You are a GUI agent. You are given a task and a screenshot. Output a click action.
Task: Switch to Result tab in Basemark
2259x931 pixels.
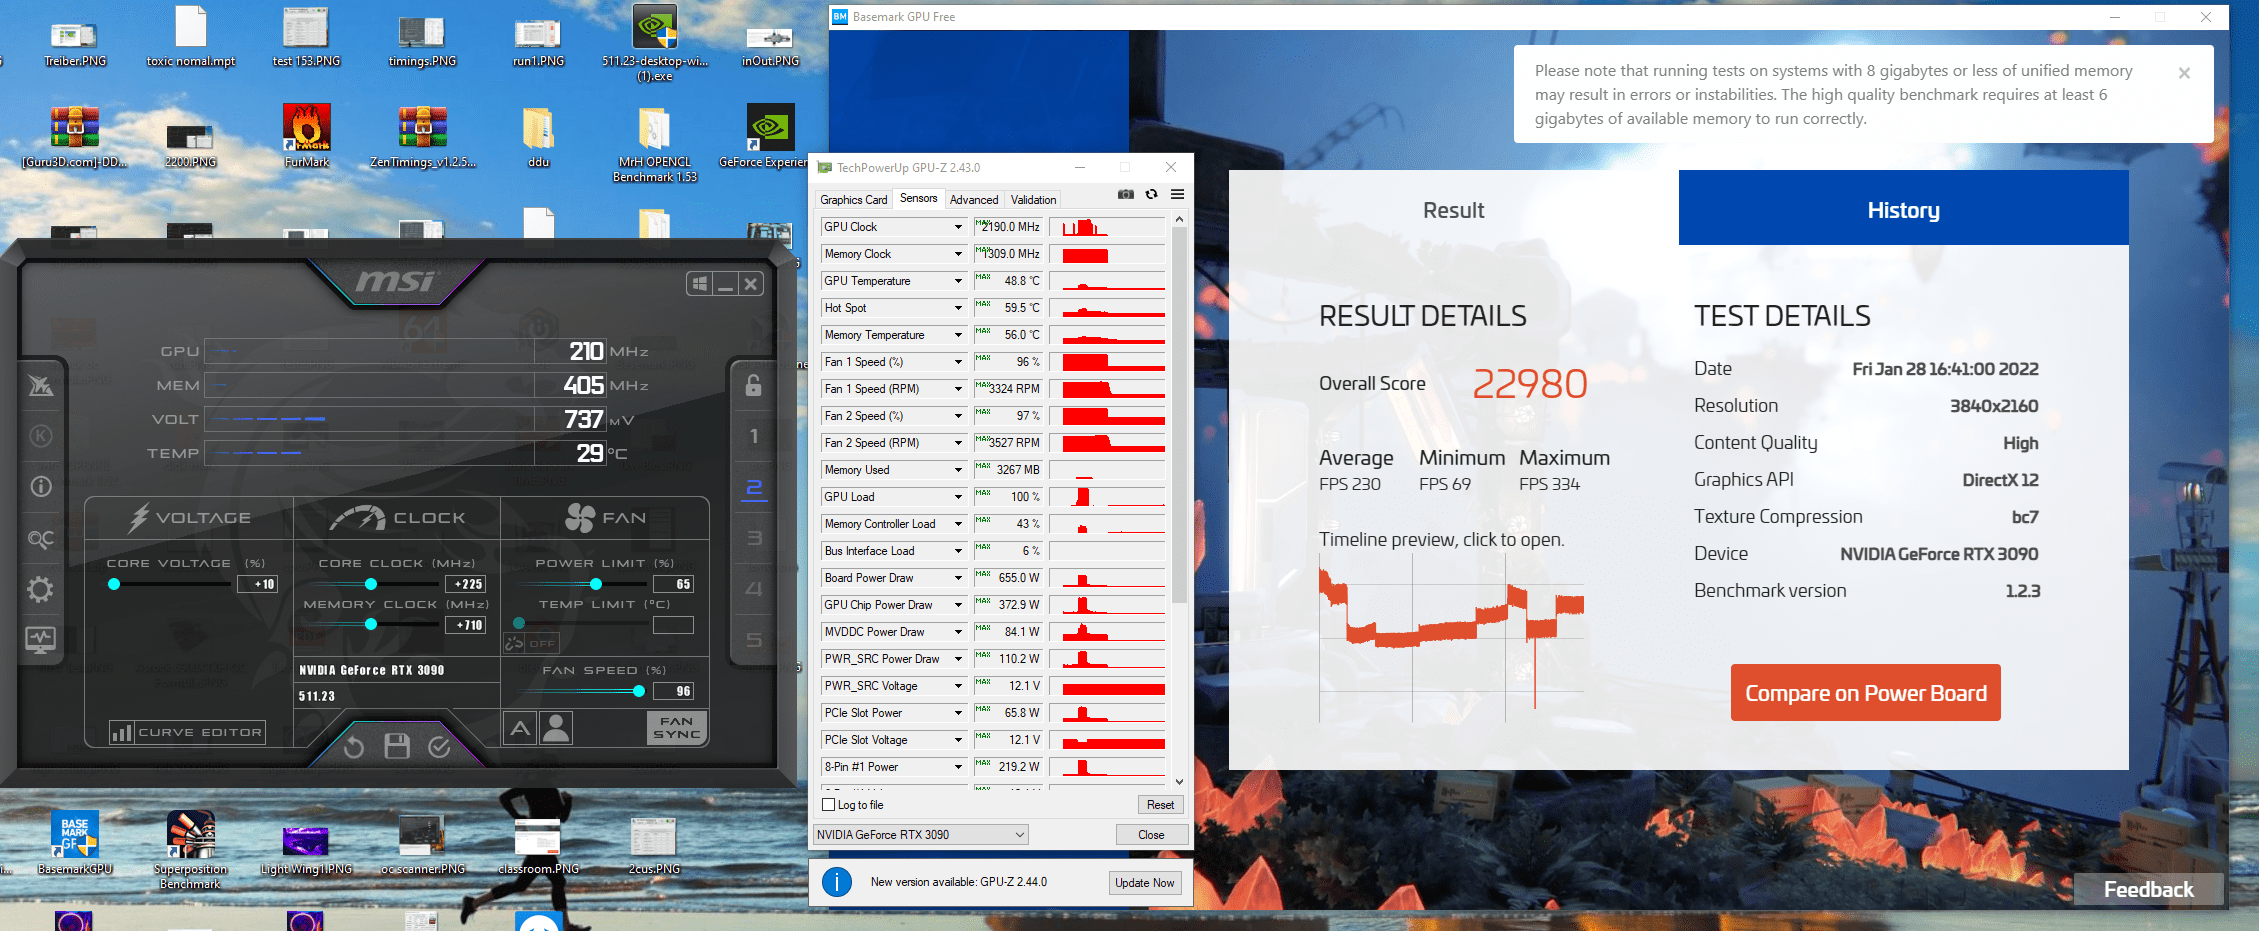[1453, 208]
